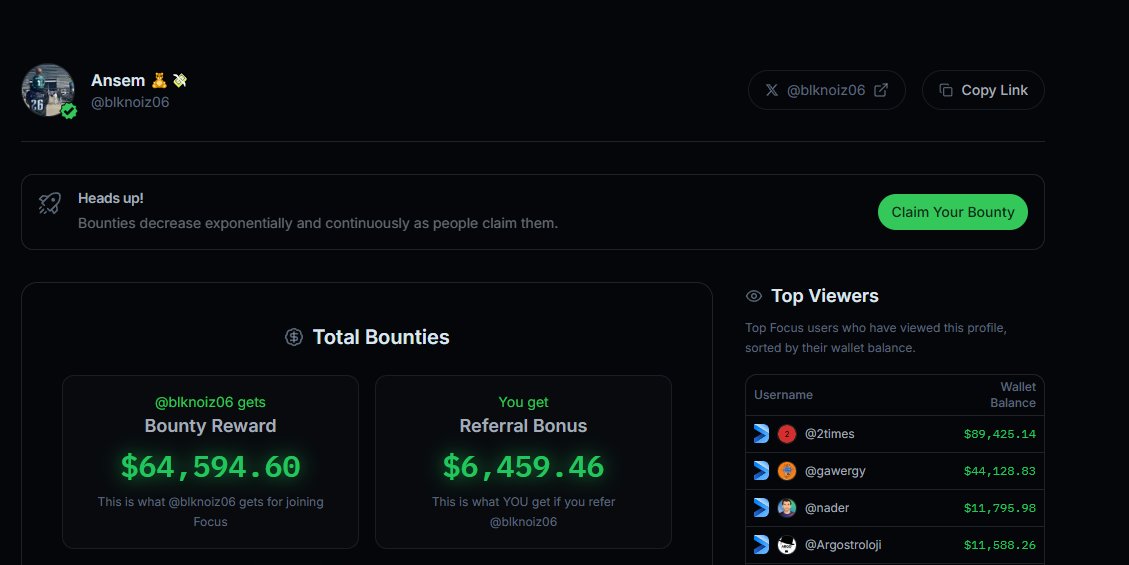
Task: Click the green '@blknoiz06 gets' label
Action: point(210,402)
